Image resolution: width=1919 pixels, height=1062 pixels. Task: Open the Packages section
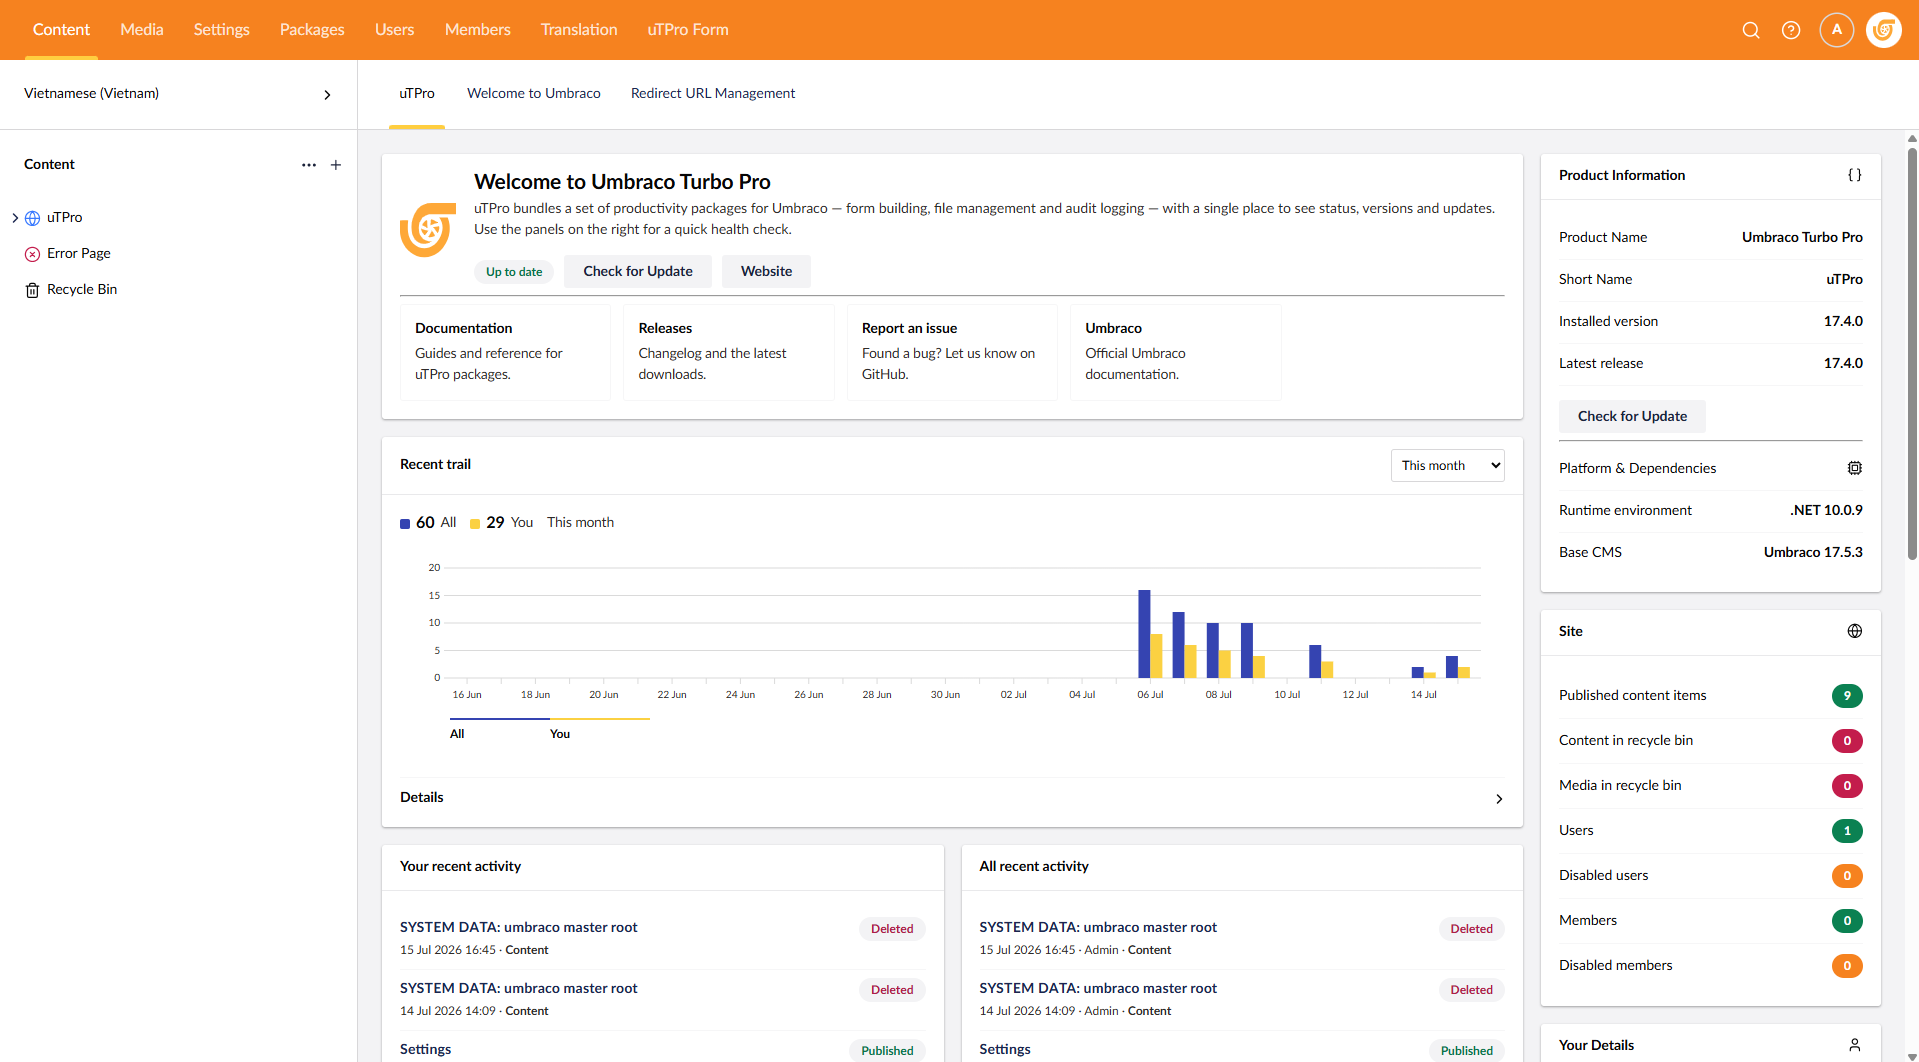(x=312, y=30)
